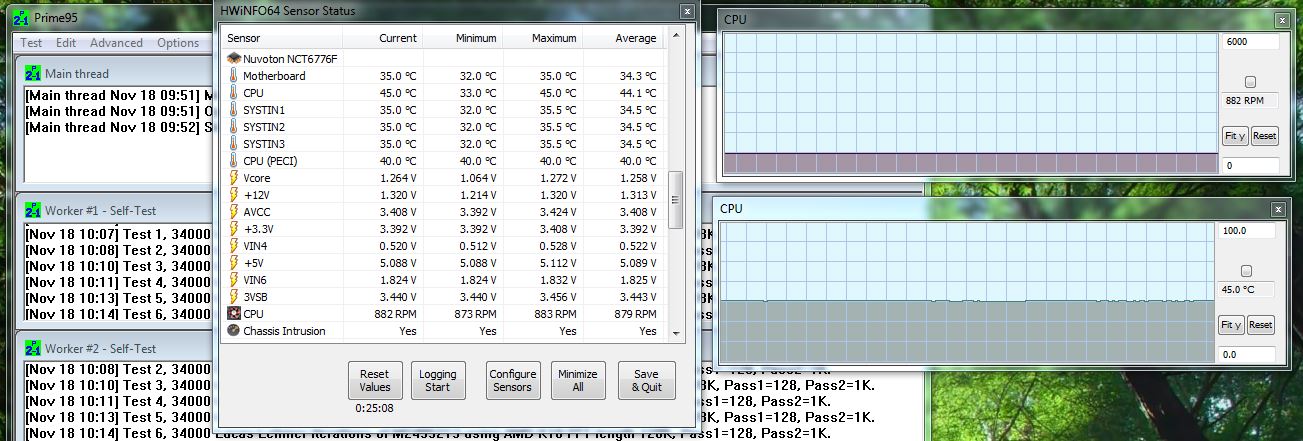1303x441 pixels.
Task: Click the 0 minimum field in fan graph
Action: (1250, 165)
